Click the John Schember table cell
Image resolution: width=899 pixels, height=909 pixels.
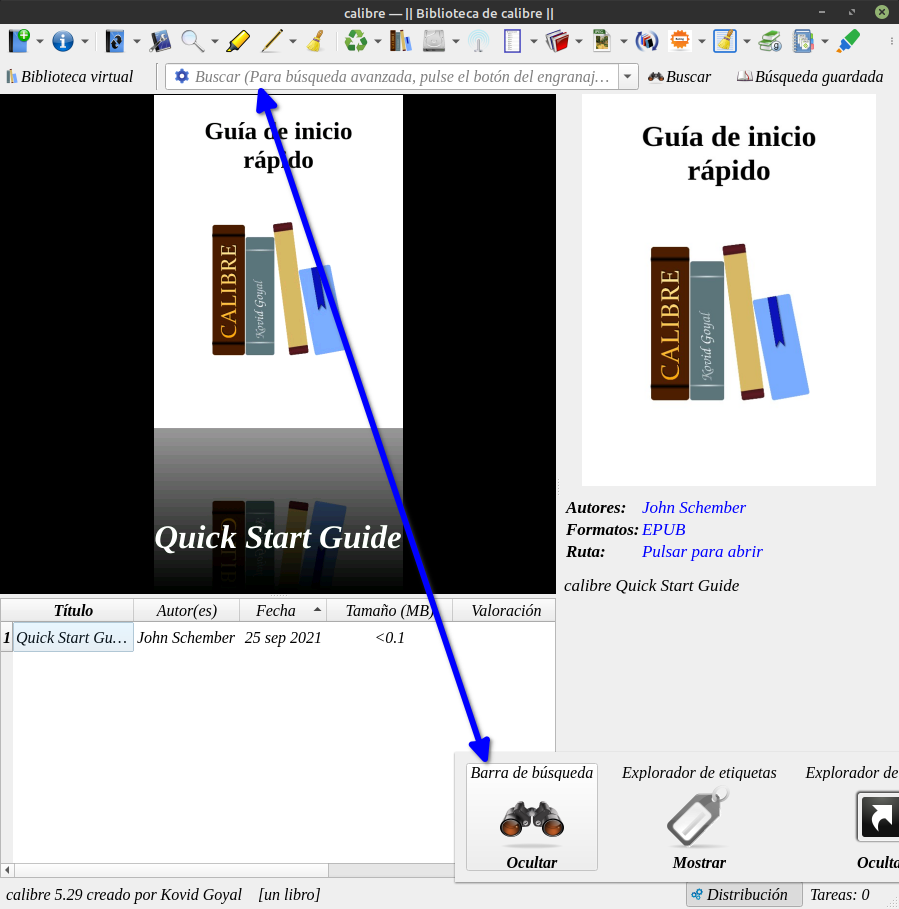[x=186, y=637]
